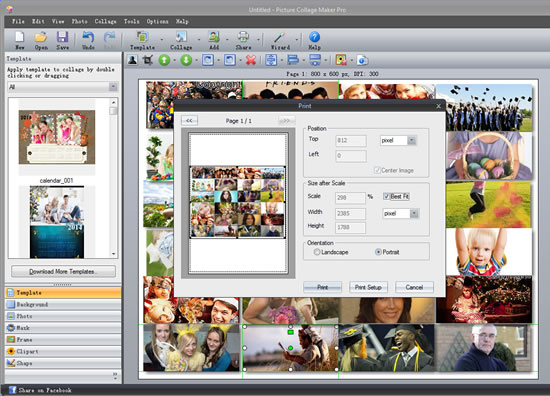Switch to the Photo panel tab

(x=63, y=316)
